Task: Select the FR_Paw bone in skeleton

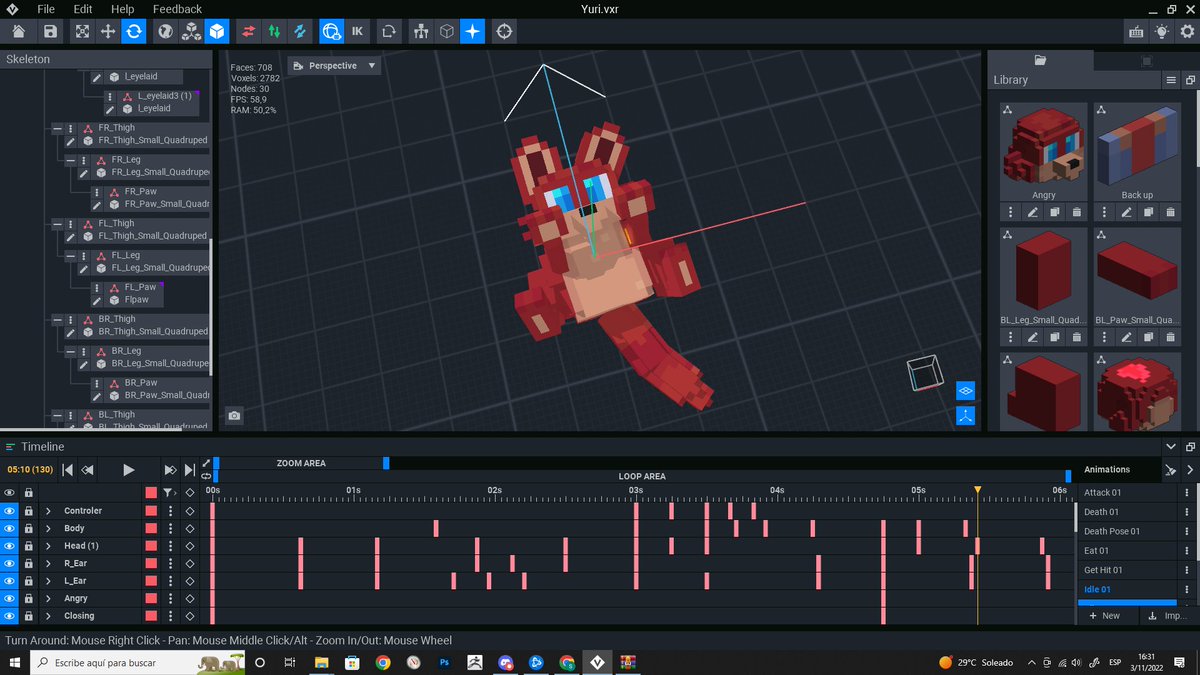Action: click(140, 191)
